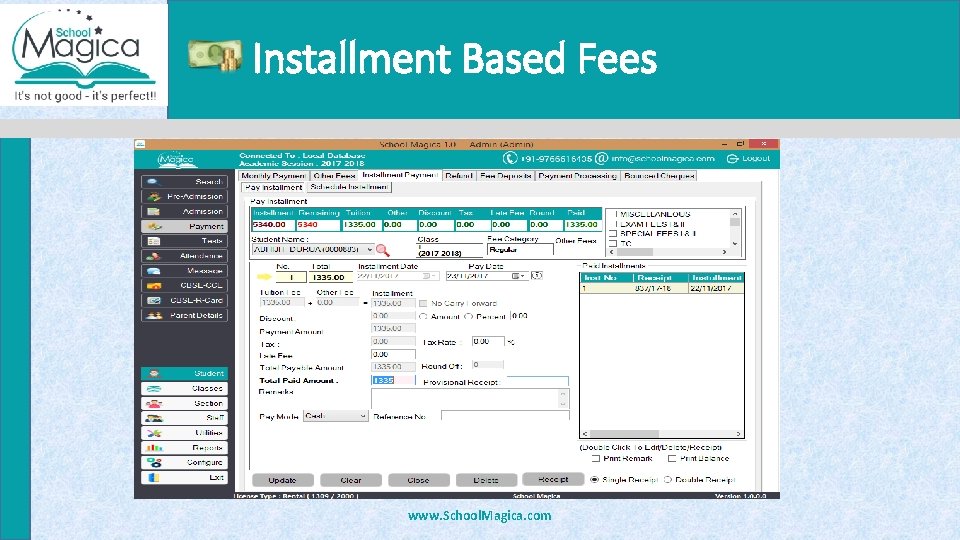Click the Late Fee input field

point(393,354)
